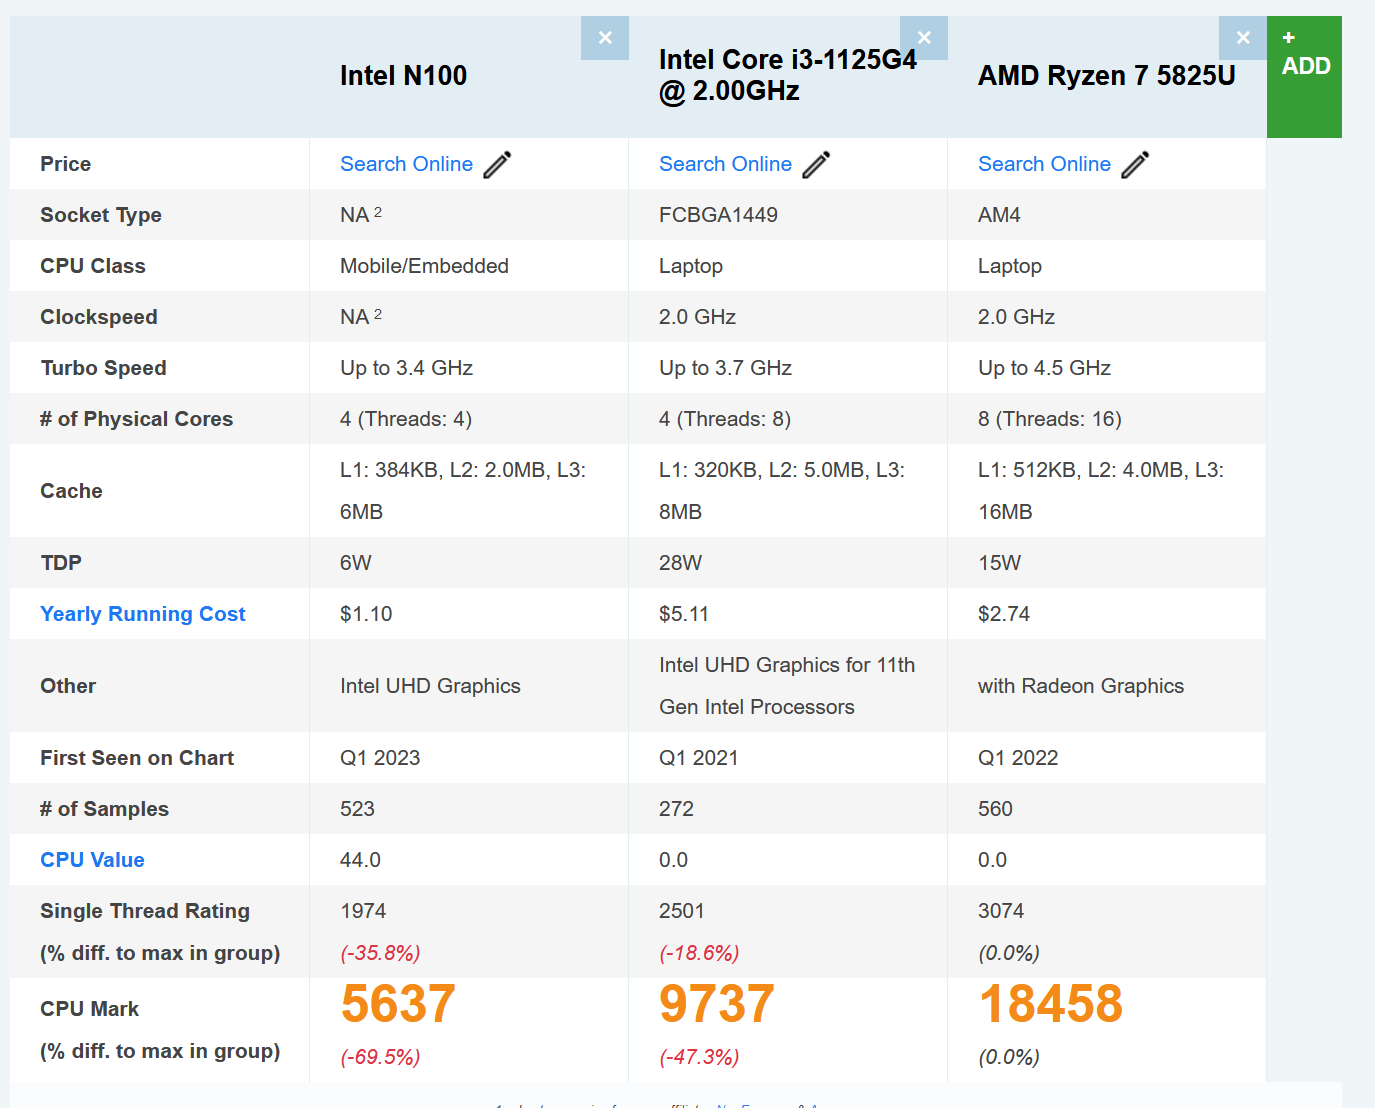Click the 4 (Threads: 4) cores value
1375x1108 pixels.
406,419
